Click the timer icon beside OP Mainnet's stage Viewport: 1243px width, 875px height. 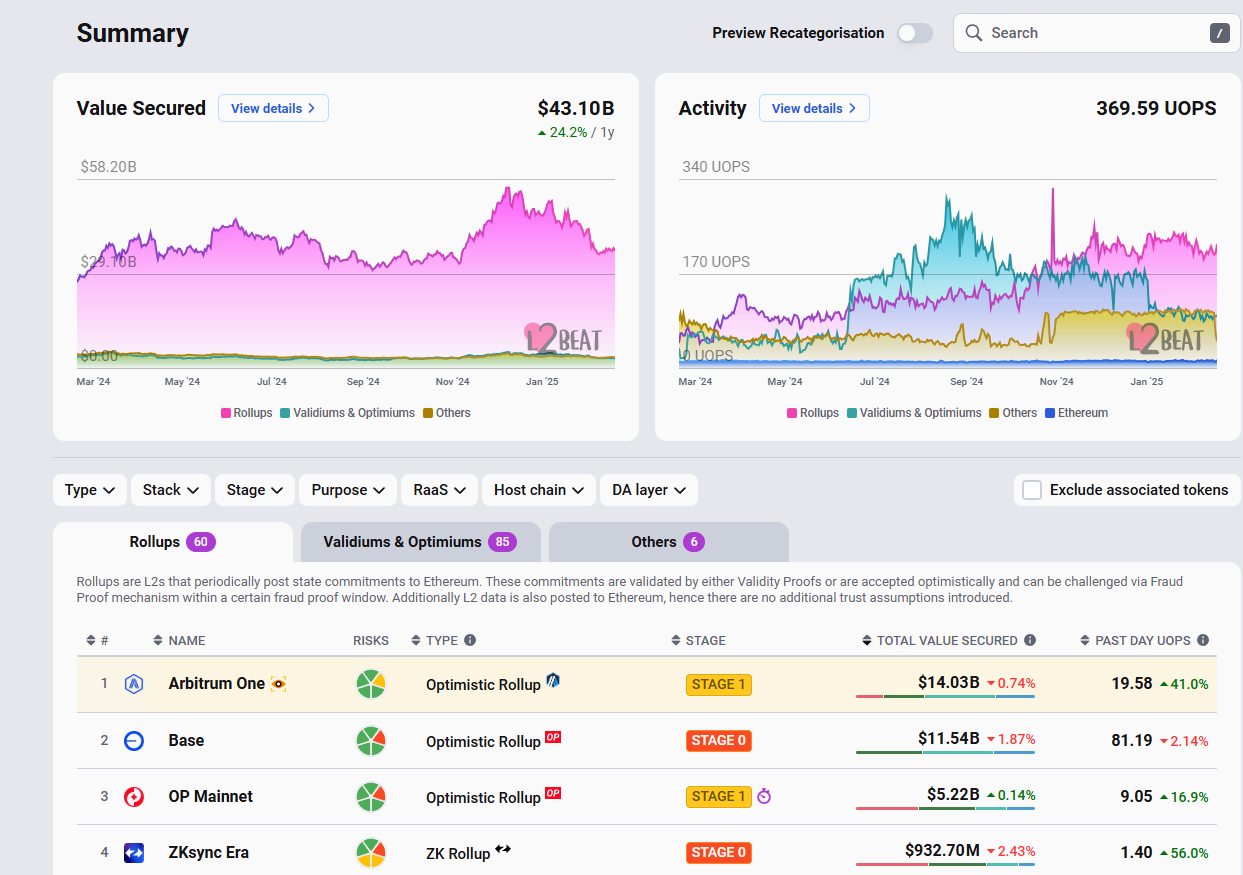click(x=765, y=797)
